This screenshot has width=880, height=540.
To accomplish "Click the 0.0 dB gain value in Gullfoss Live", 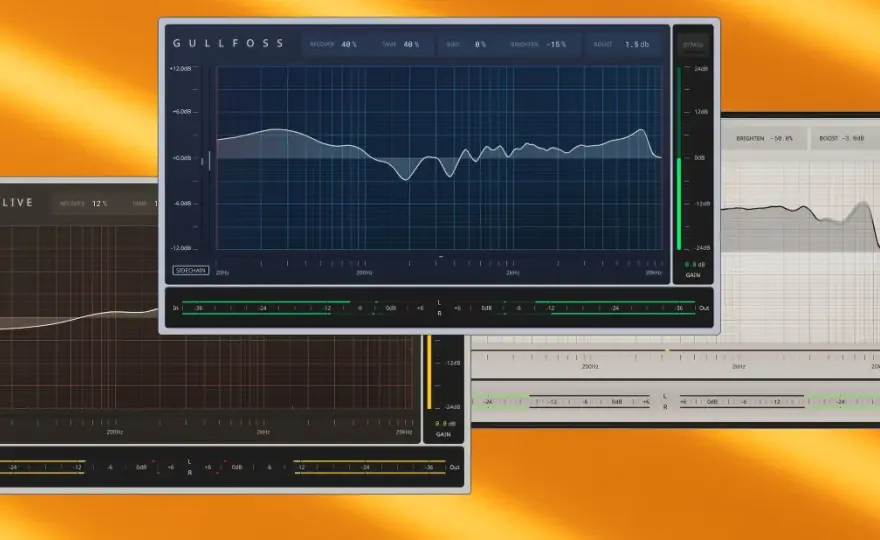I will (445, 424).
